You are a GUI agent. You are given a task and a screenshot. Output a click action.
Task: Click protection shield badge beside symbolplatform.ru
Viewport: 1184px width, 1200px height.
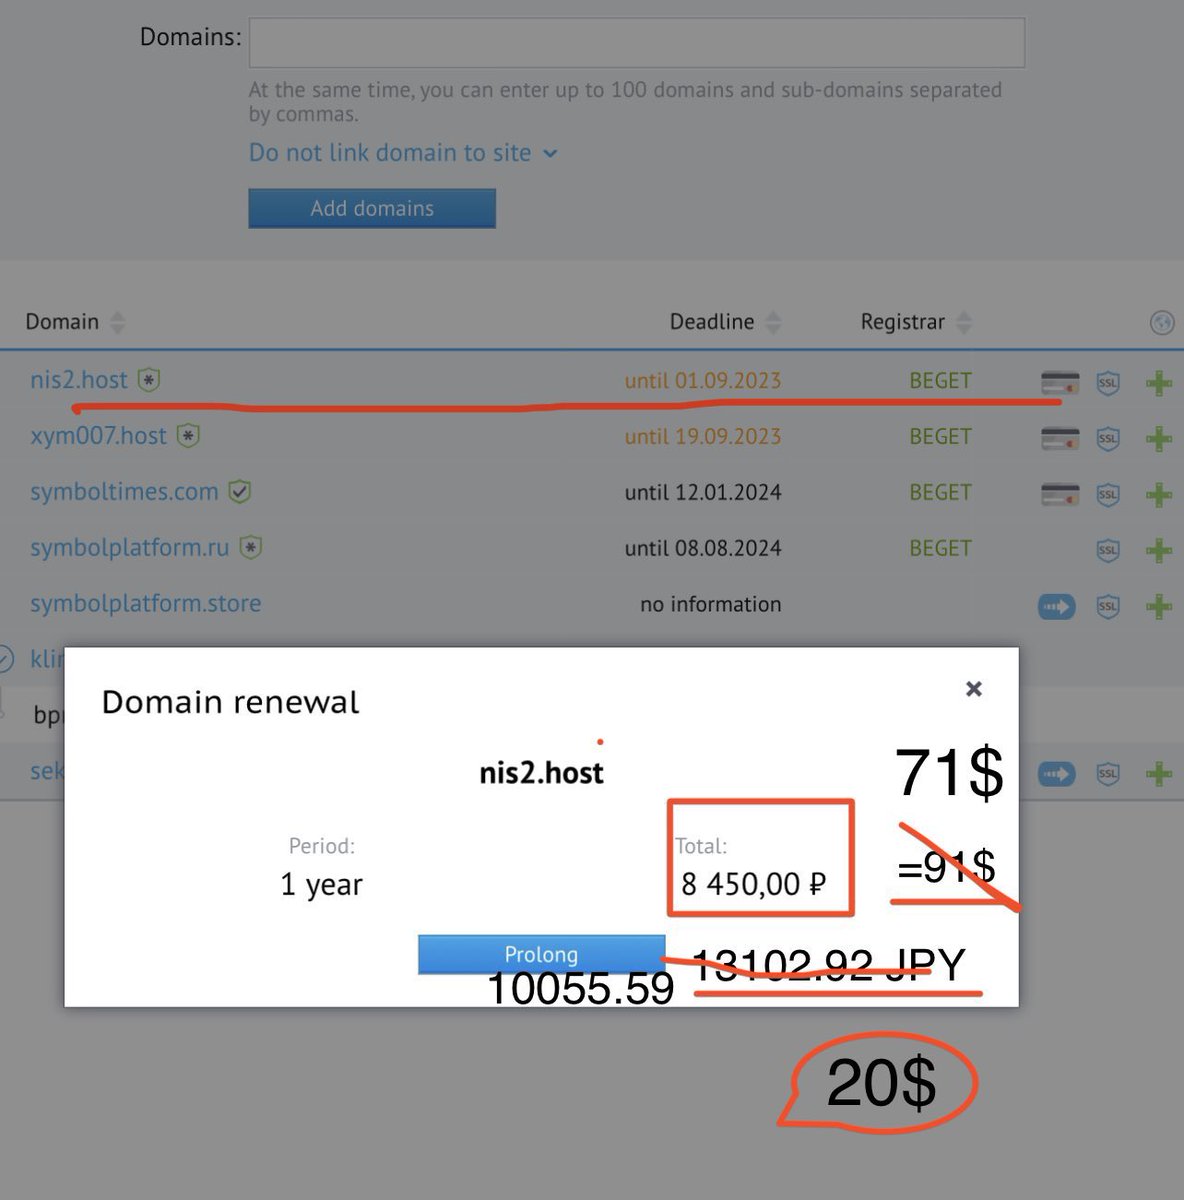251,548
